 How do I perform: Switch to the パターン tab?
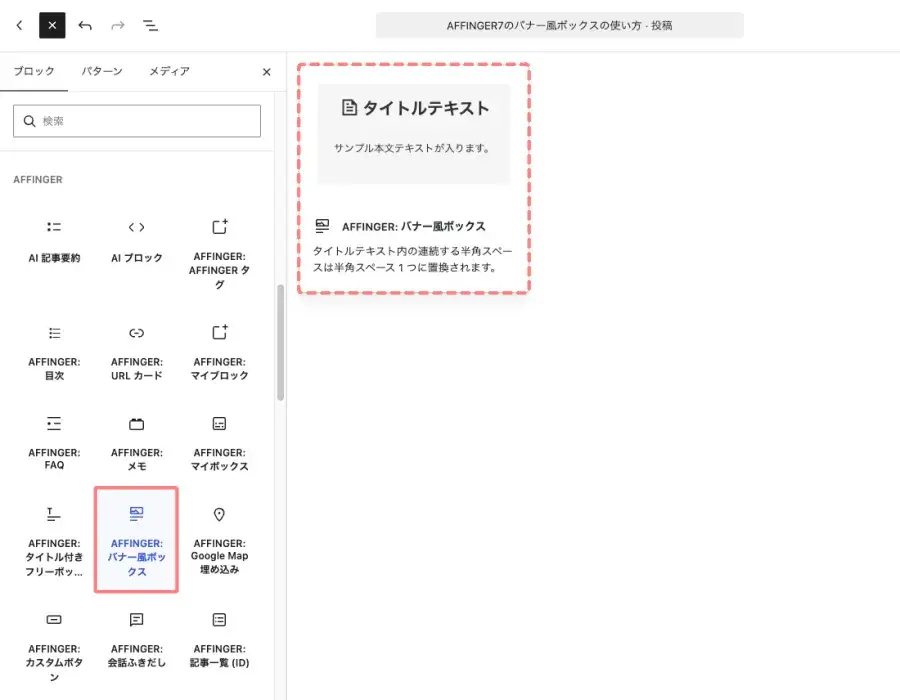(x=102, y=71)
